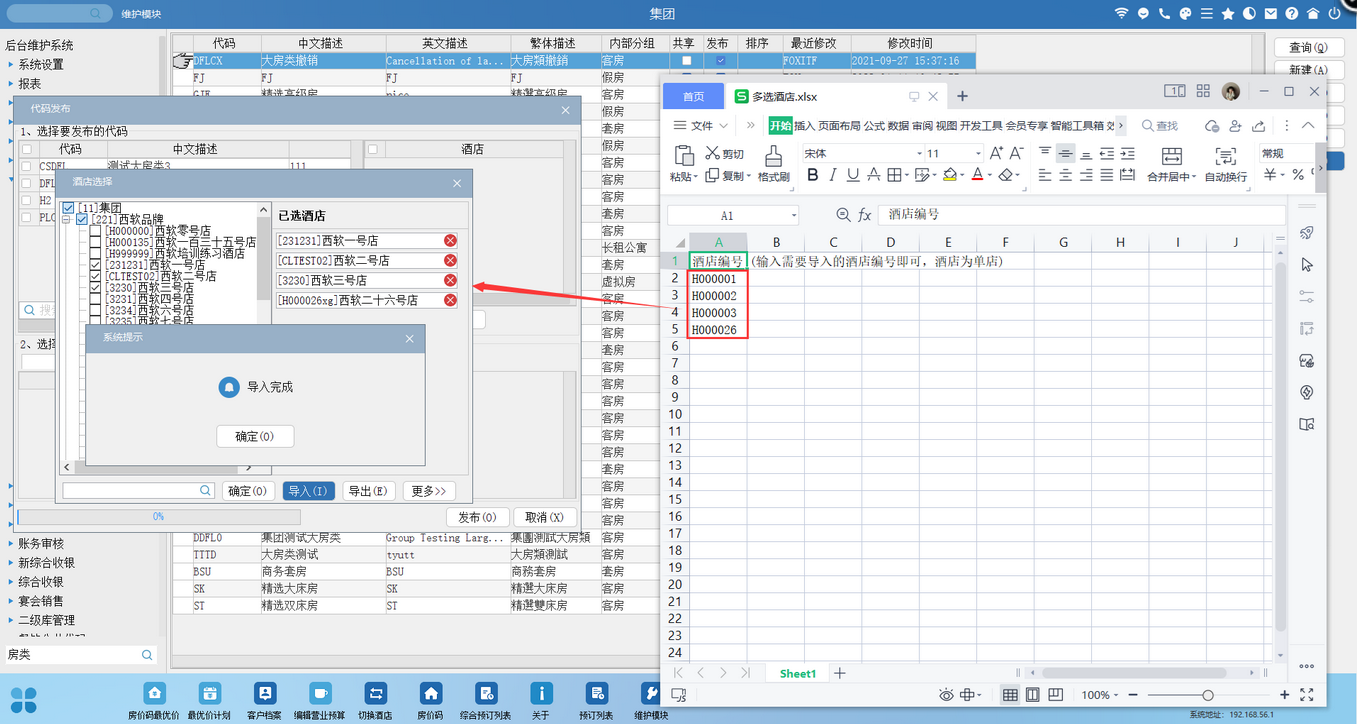Click the Wrap Text (自动换行) icon
Viewport: 1357px width, 724px height.
point(1225,156)
